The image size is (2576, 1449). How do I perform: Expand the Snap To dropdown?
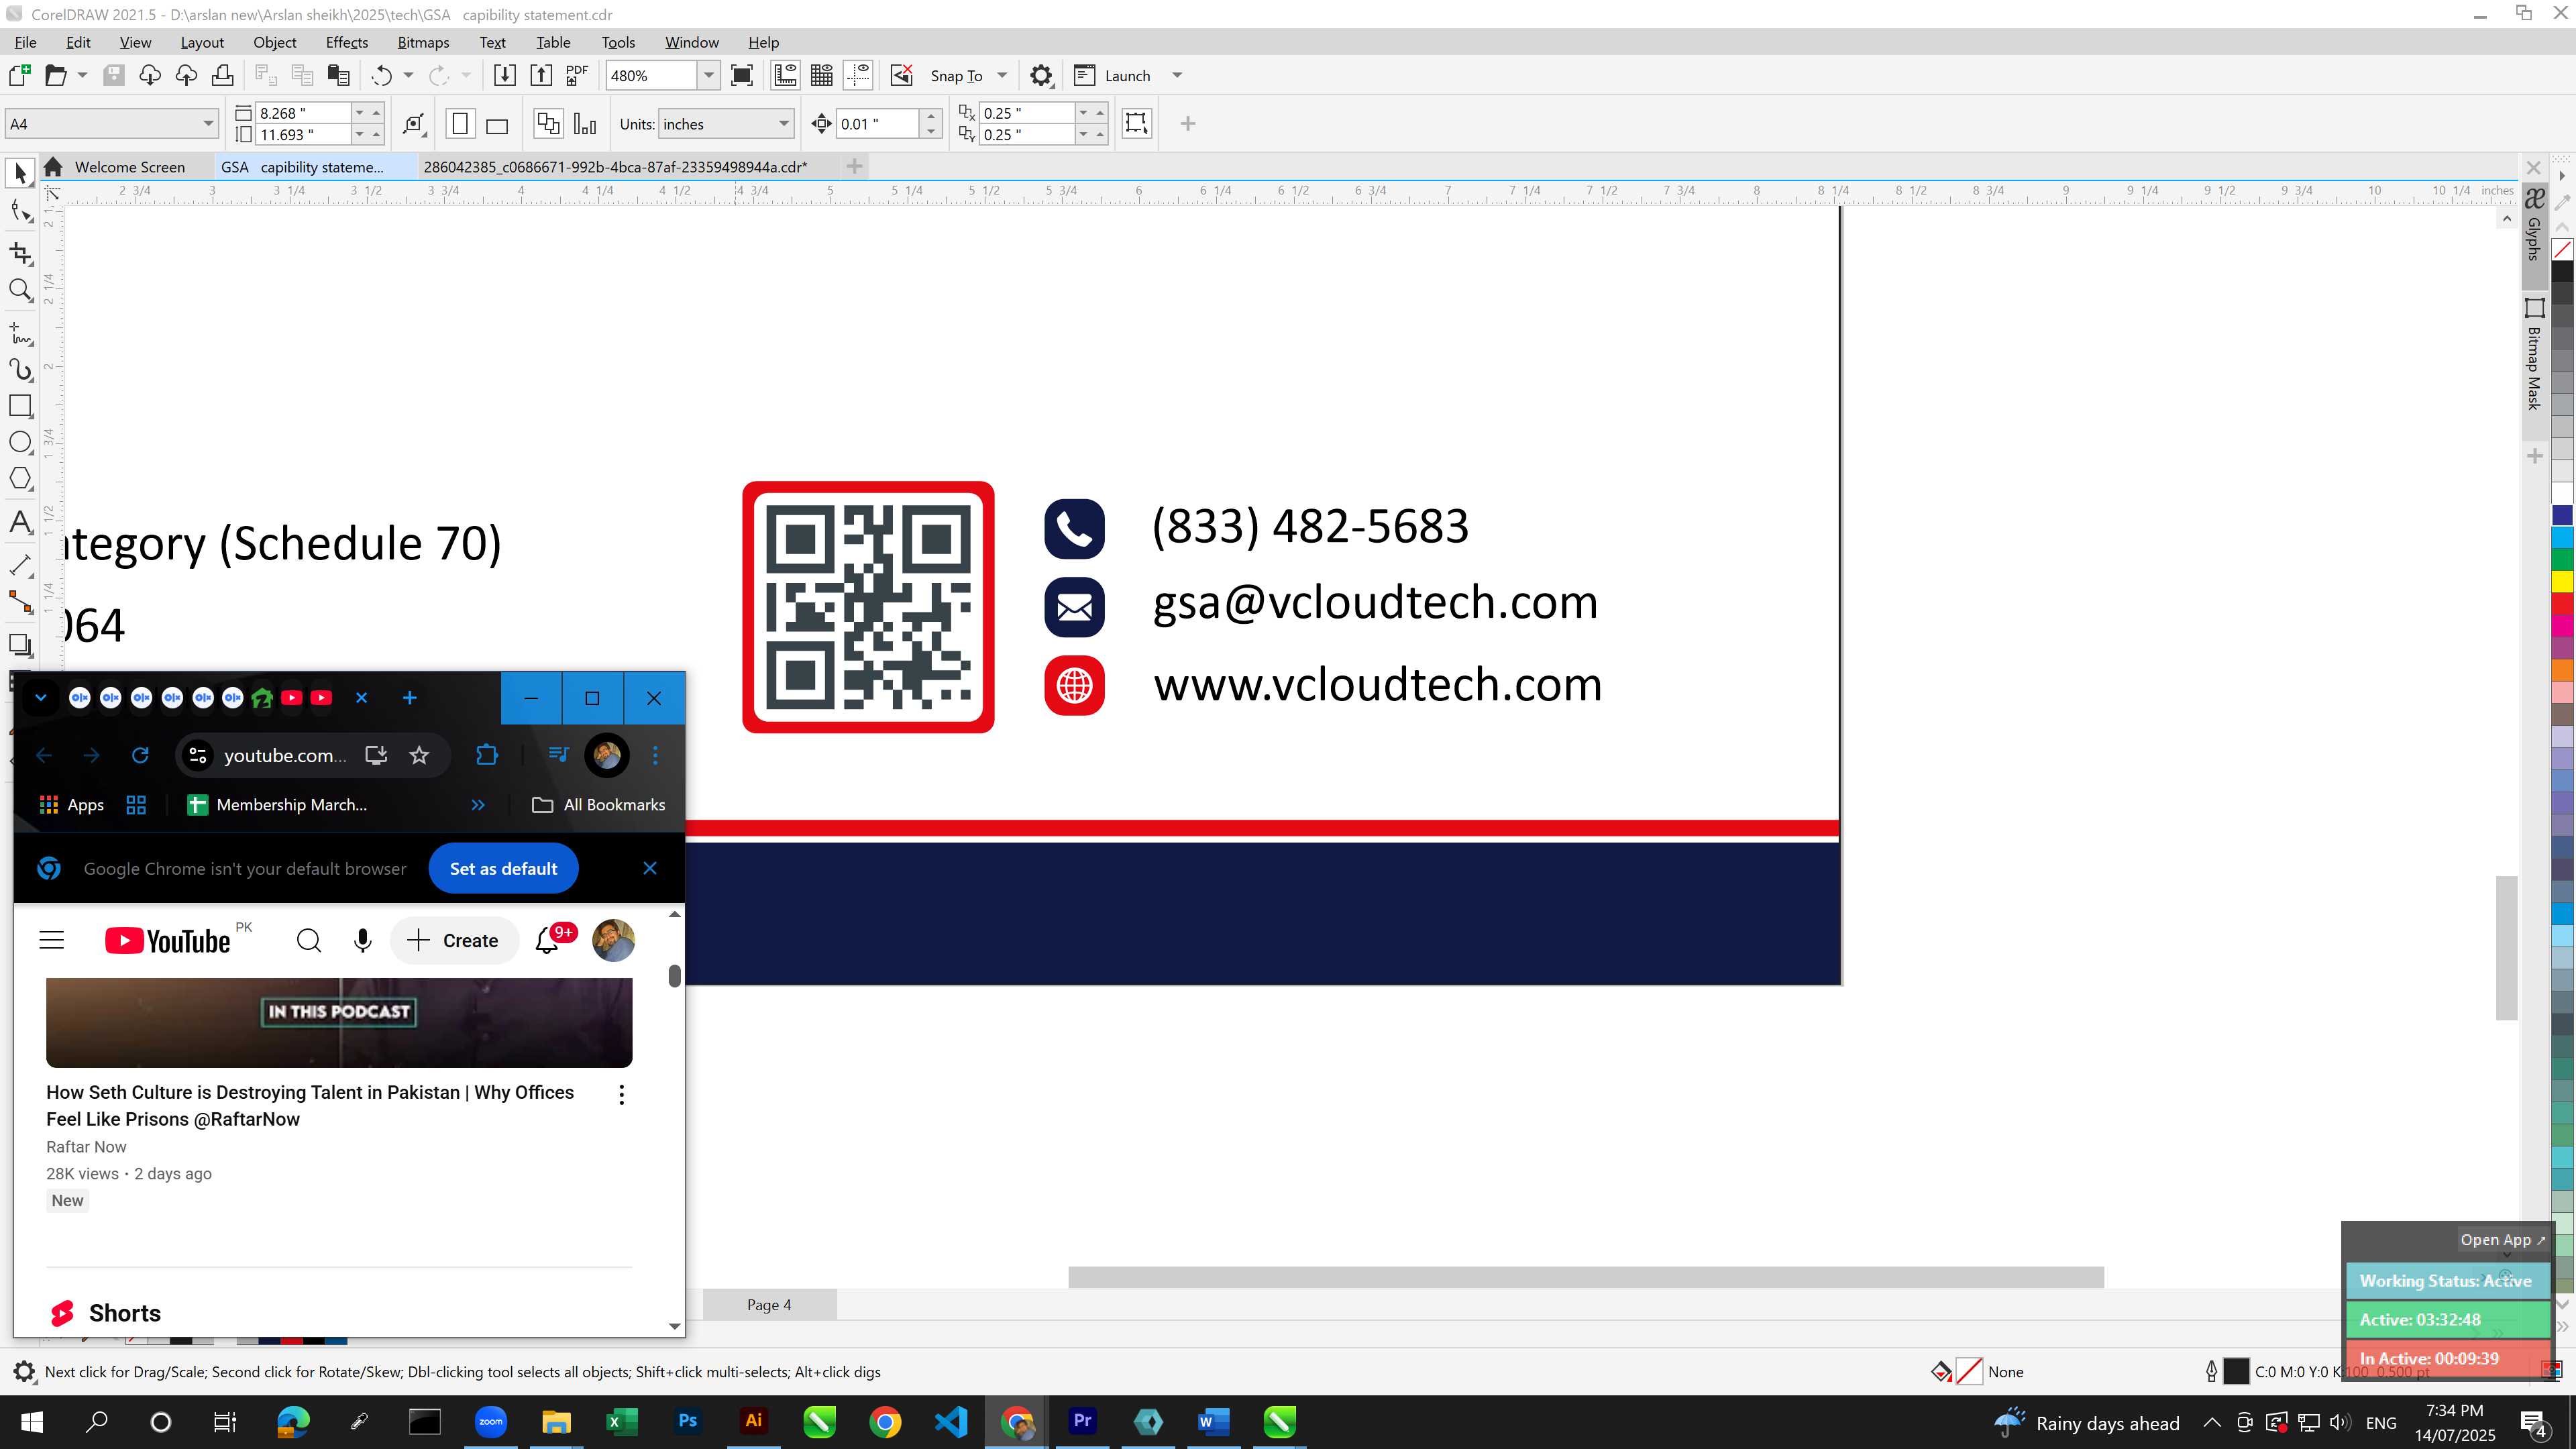(1002, 75)
